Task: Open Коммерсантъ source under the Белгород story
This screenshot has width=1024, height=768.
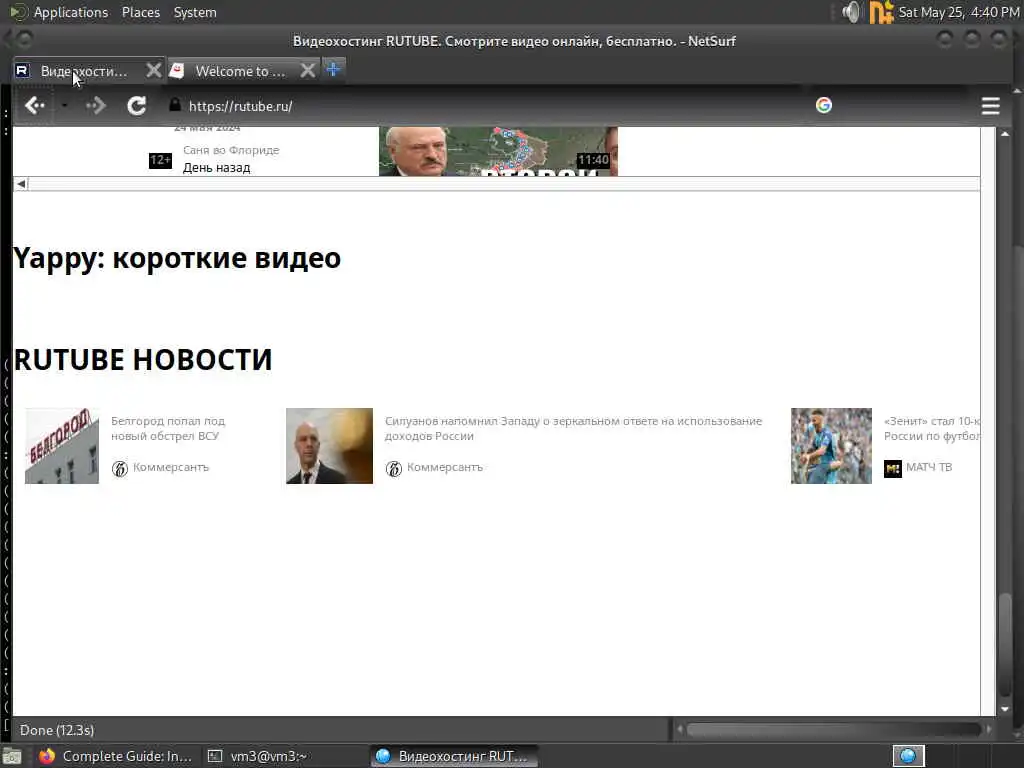Action: coord(170,467)
